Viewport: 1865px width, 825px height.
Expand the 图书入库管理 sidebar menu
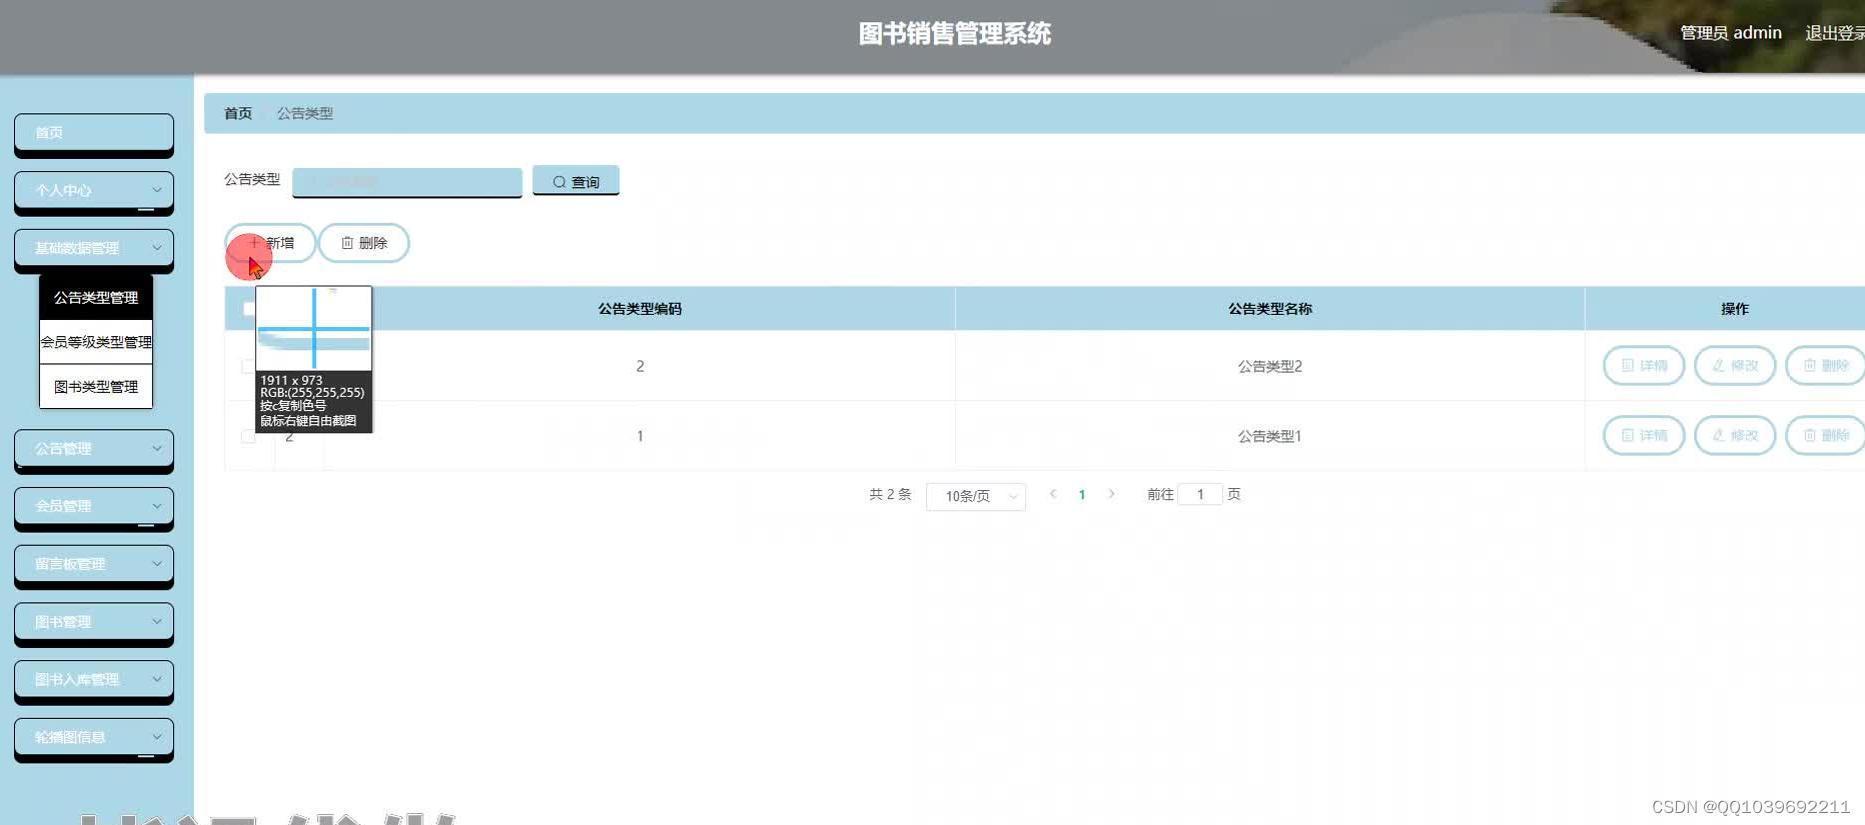(94, 680)
